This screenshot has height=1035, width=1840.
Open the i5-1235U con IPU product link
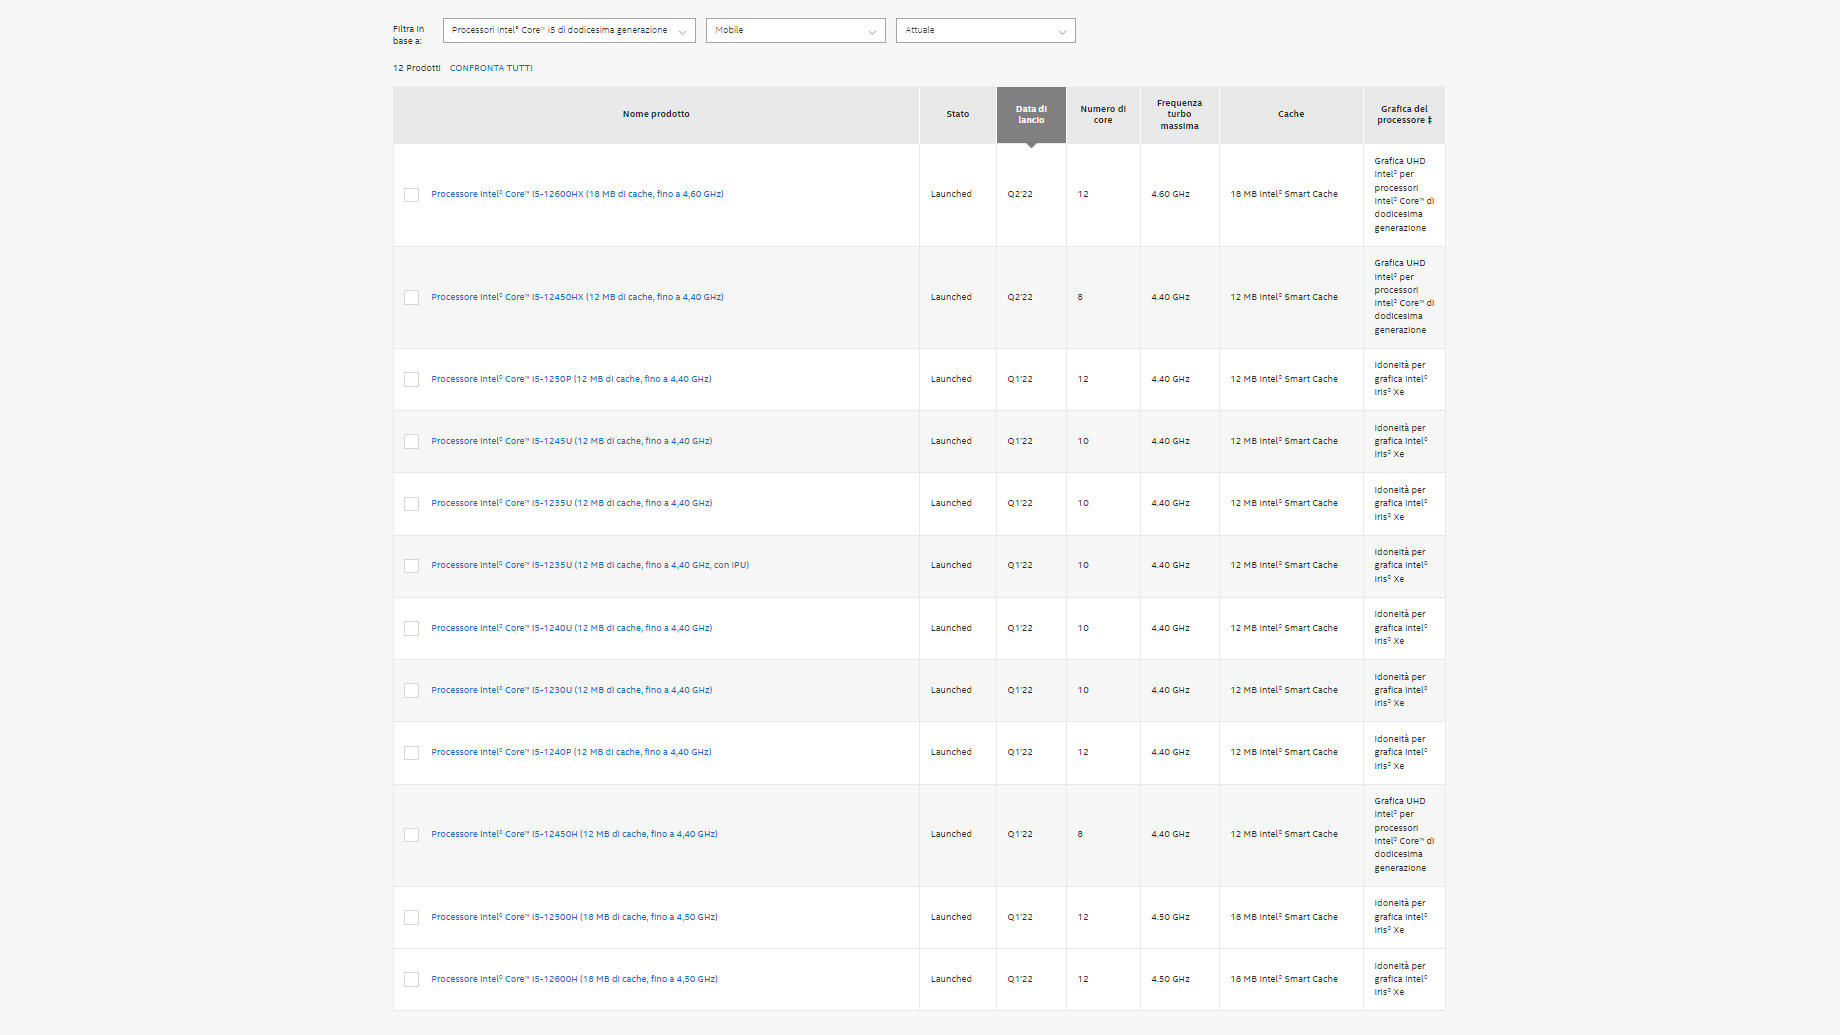(590, 565)
